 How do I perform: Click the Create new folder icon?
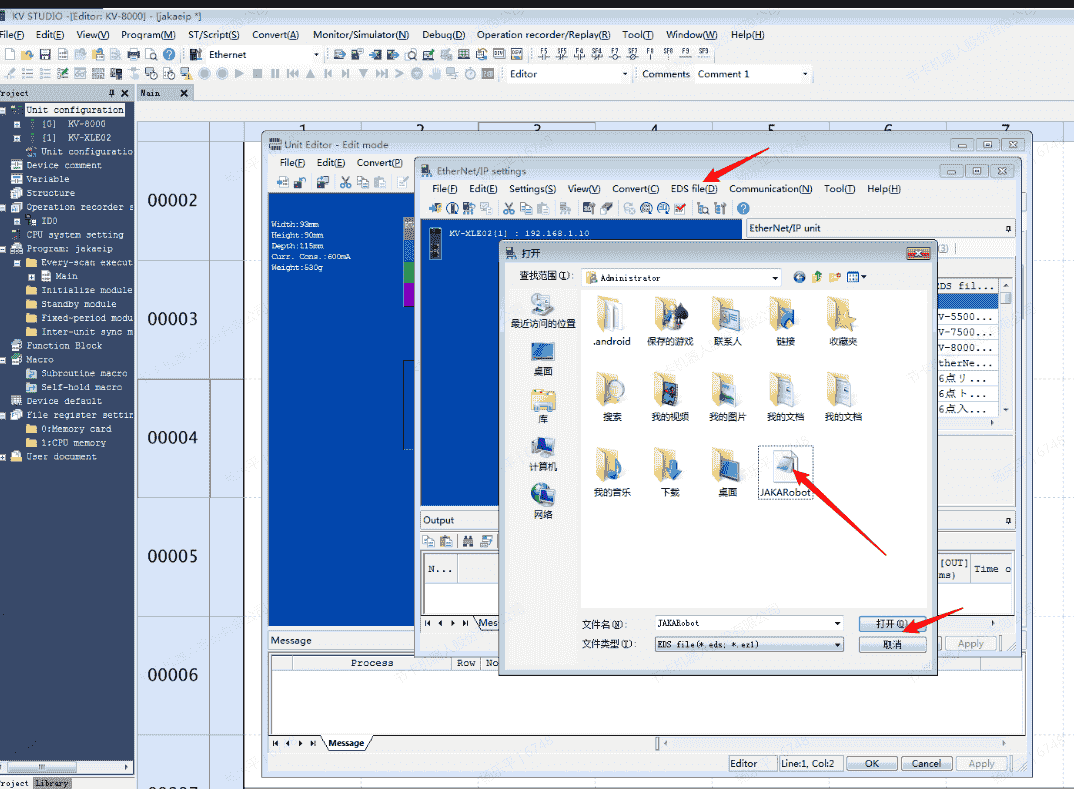point(835,277)
